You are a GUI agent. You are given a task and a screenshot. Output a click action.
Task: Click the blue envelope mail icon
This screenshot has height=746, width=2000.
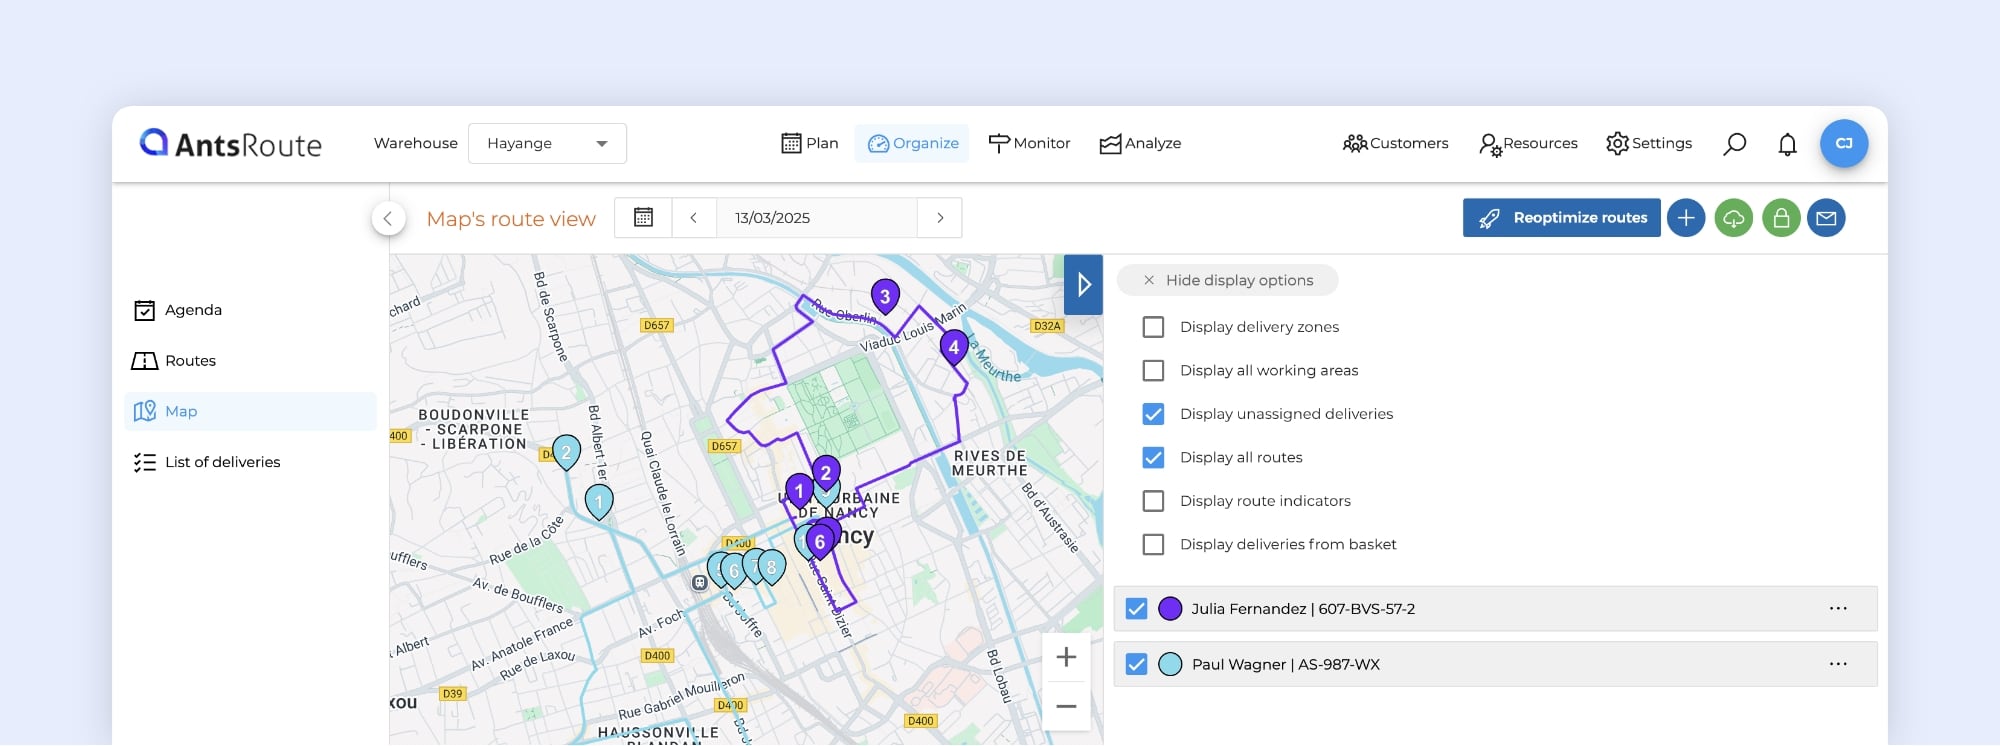[1826, 218]
